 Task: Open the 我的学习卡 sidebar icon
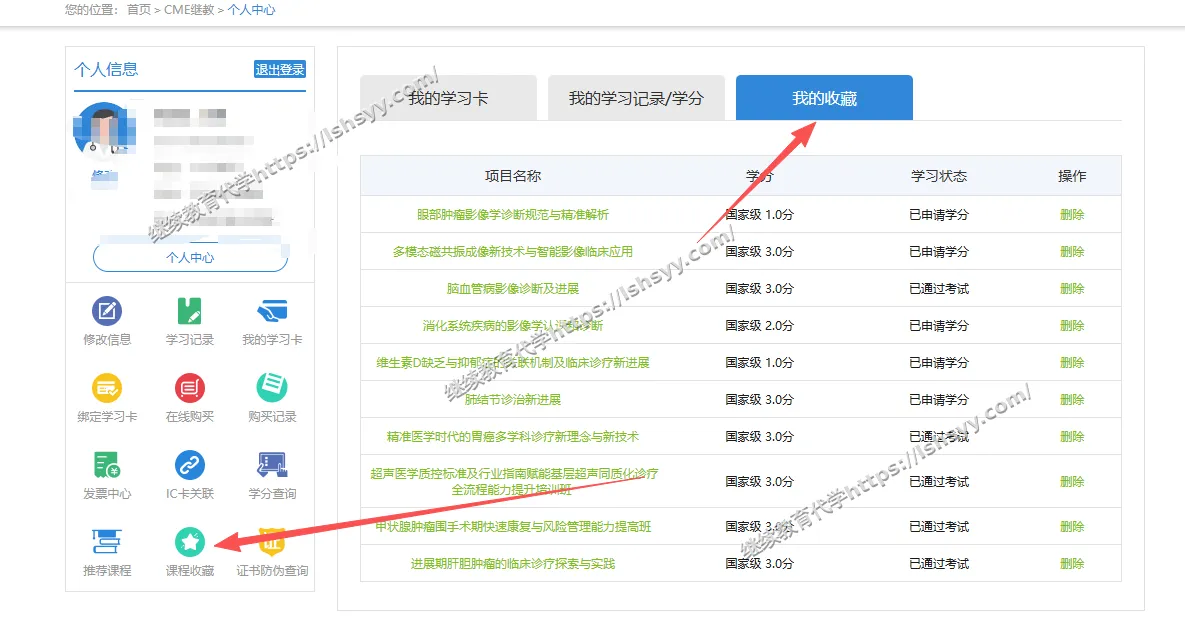point(272,311)
